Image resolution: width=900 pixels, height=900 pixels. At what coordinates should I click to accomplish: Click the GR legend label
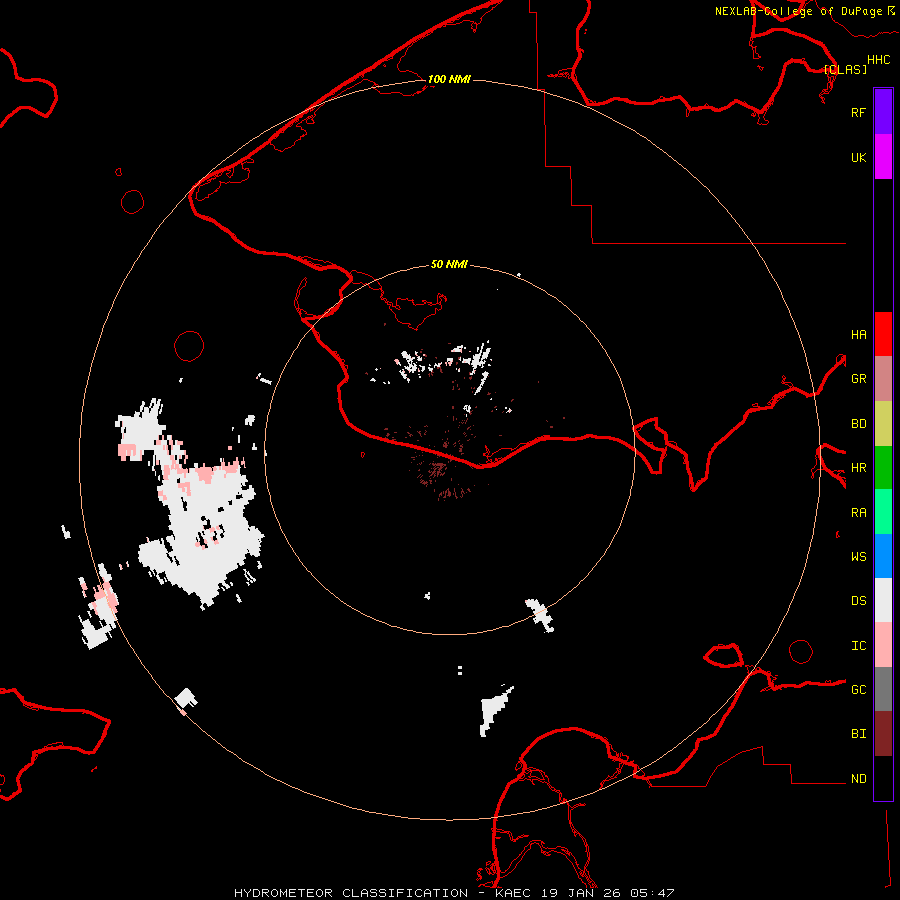tap(858, 379)
